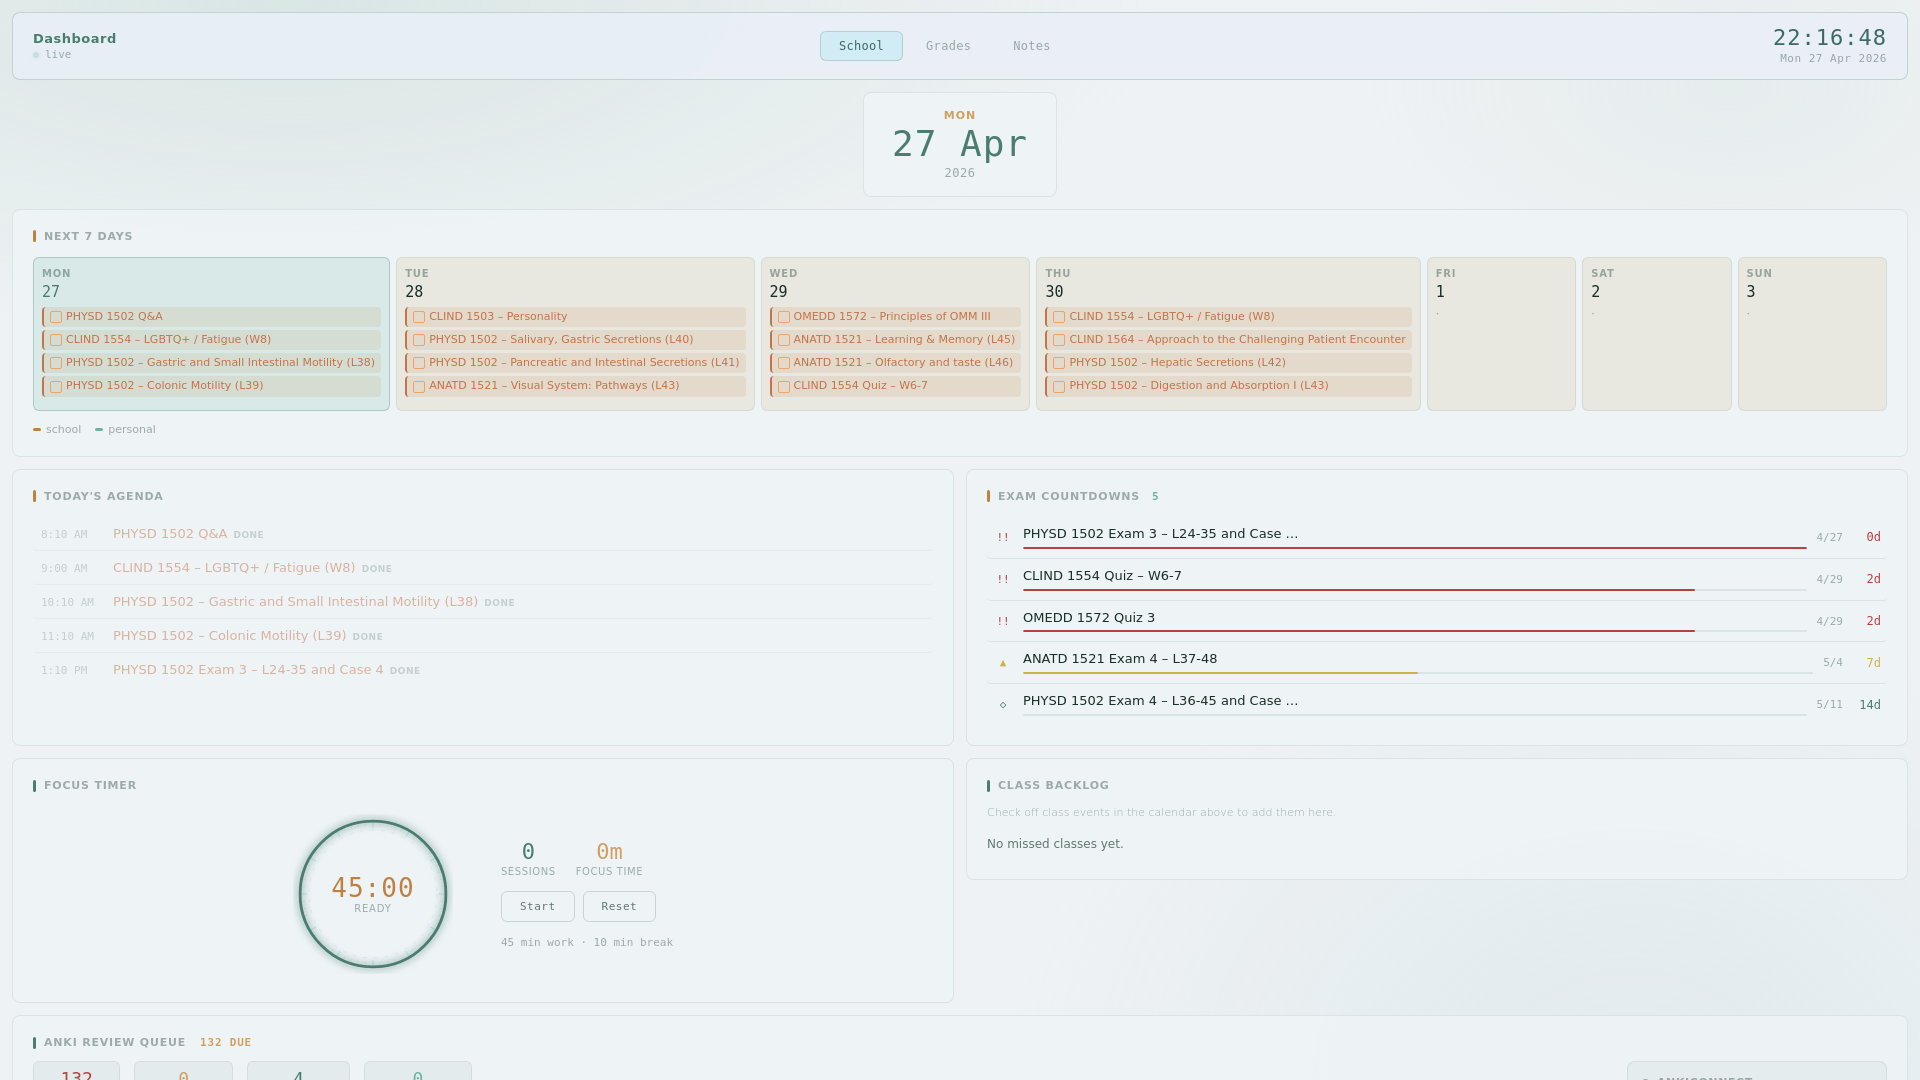
Task: Check Hepatic Secretions (L42) box
Action: (1059, 363)
